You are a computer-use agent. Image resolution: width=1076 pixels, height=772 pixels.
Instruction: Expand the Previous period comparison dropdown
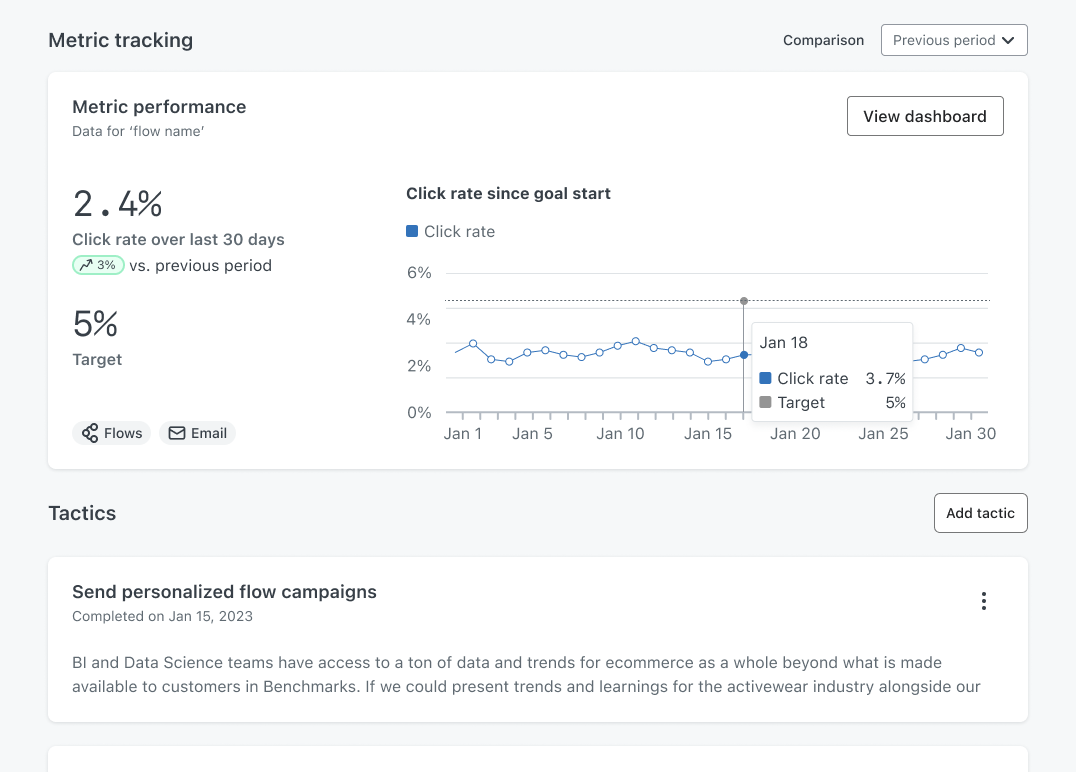point(954,40)
